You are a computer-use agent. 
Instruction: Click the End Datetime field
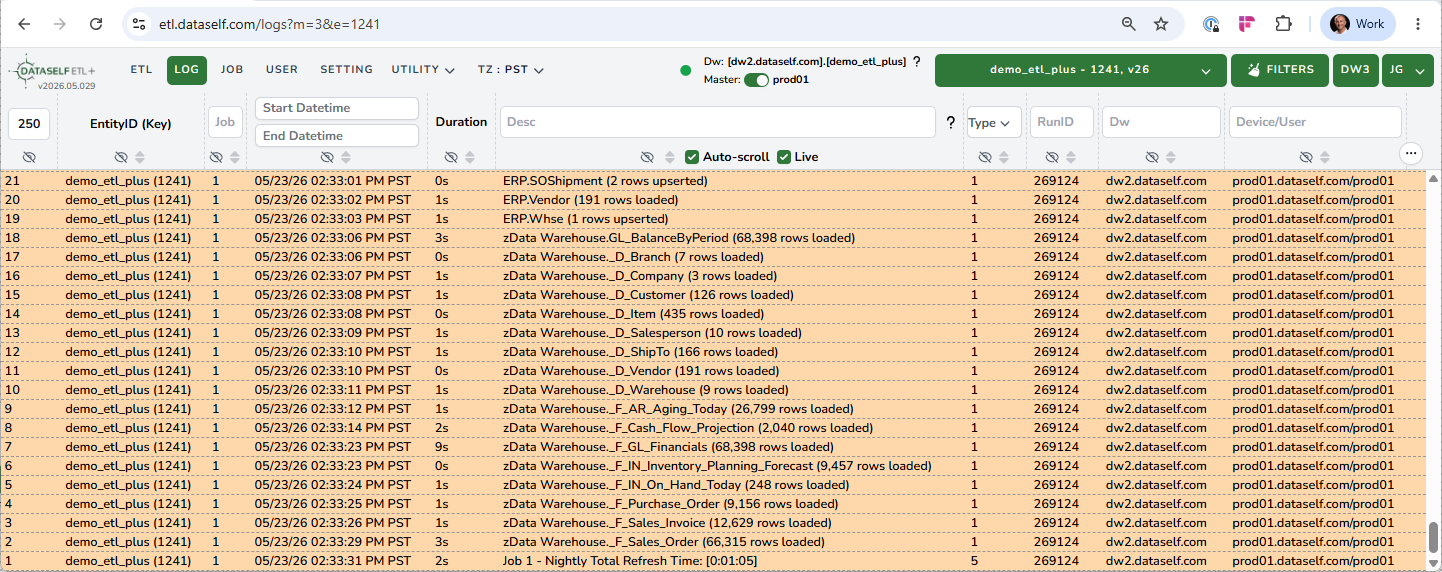pos(337,135)
